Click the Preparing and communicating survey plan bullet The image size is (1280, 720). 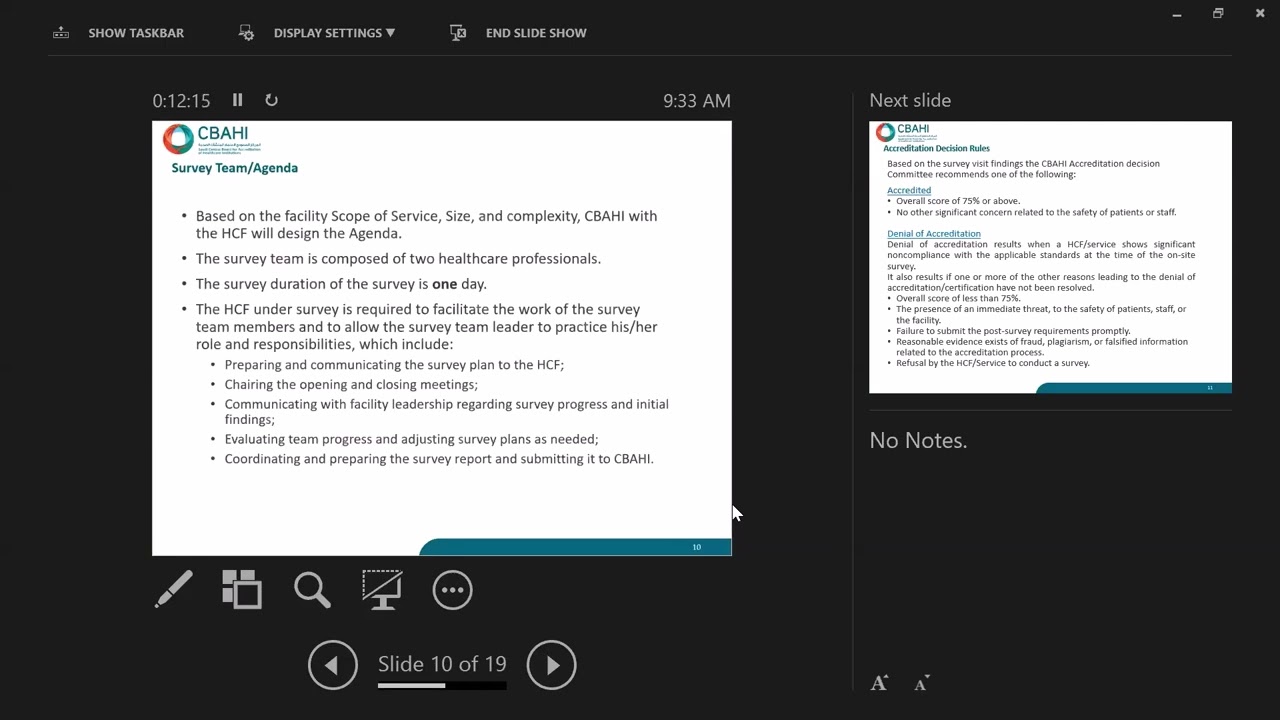pos(394,365)
